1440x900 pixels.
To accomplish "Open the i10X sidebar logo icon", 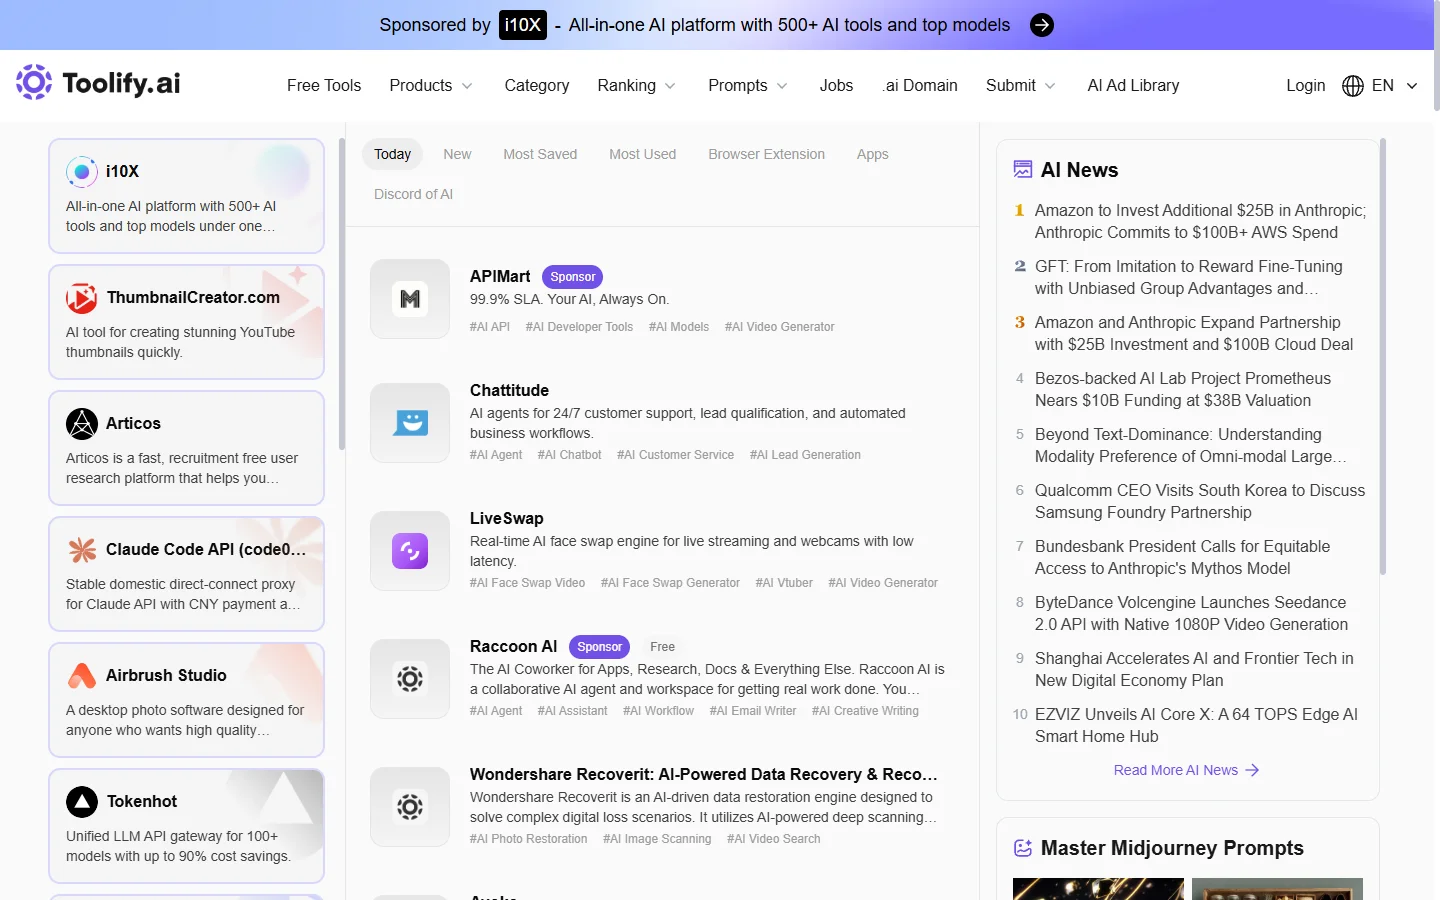I will coord(82,172).
